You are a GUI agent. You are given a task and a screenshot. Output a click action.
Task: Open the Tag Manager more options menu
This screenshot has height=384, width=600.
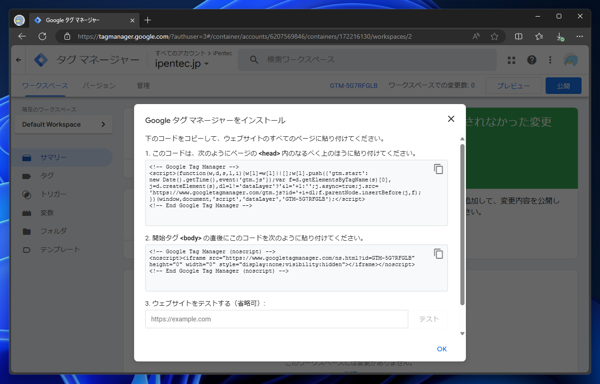[550, 60]
